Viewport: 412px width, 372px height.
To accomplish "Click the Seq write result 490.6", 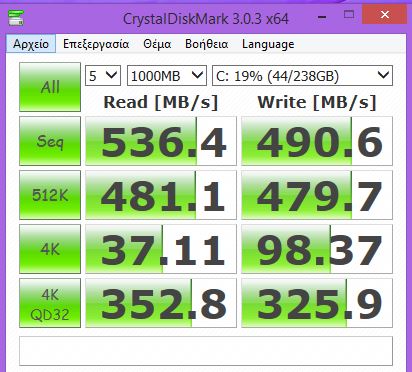I will click(x=317, y=141).
